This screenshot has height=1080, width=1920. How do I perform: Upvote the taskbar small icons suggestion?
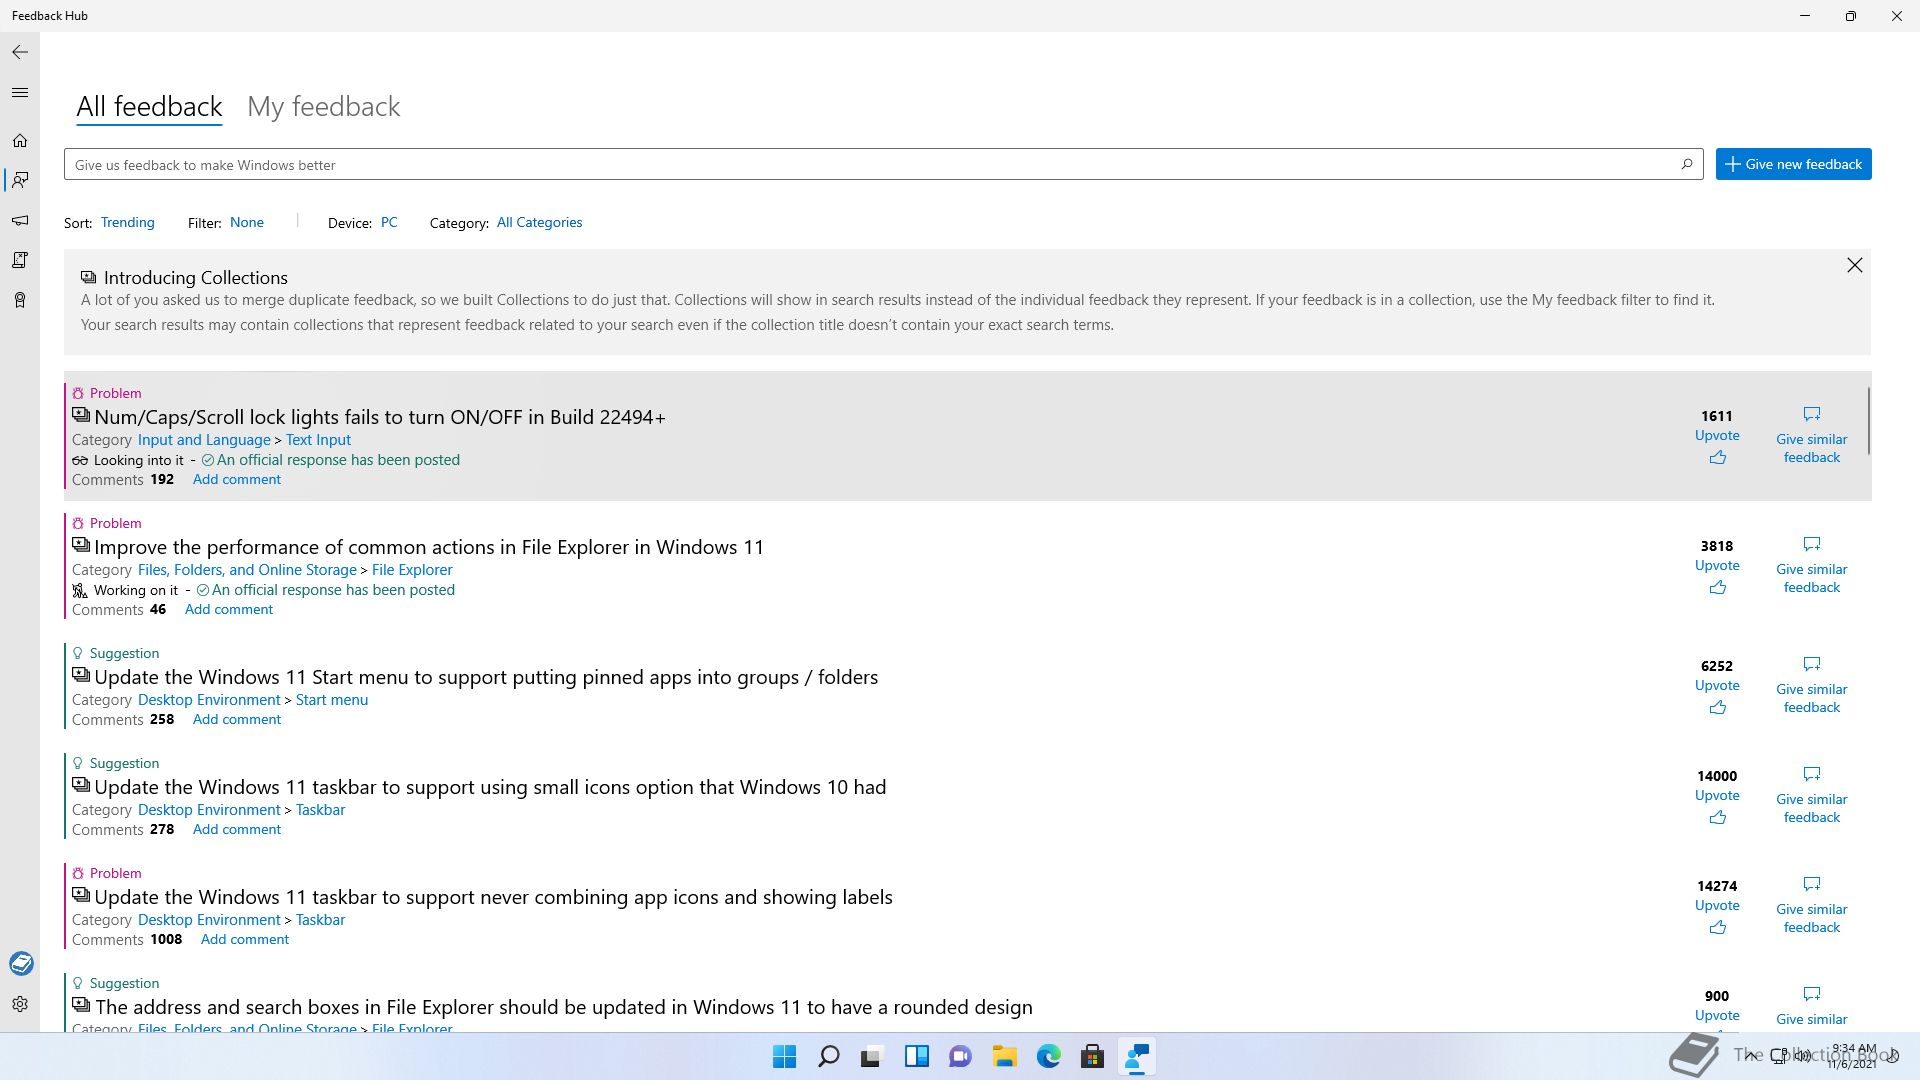(1717, 806)
